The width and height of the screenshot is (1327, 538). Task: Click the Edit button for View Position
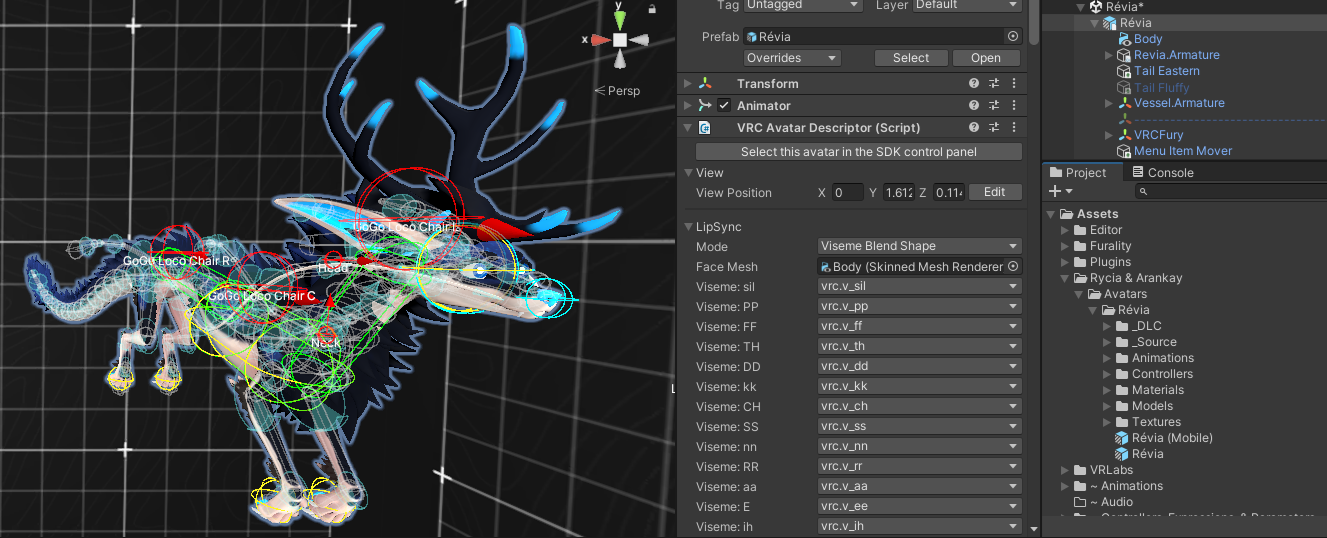click(994, 193)
